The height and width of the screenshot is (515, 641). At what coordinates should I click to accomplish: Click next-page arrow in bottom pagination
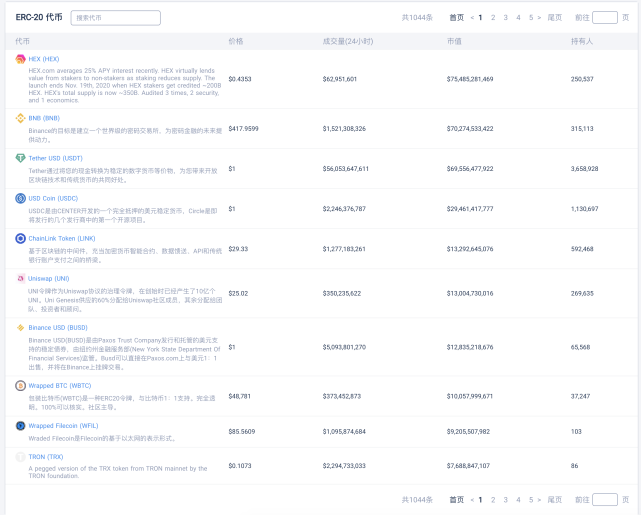(x=539, y=499)
